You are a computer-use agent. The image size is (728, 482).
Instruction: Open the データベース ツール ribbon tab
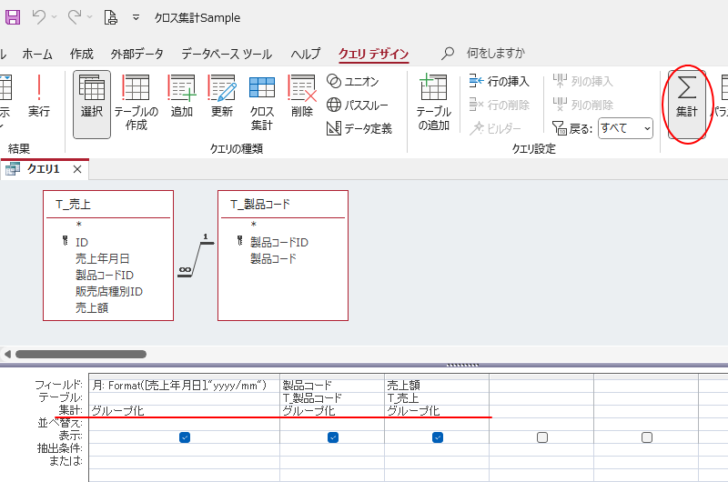click(227, 54)
